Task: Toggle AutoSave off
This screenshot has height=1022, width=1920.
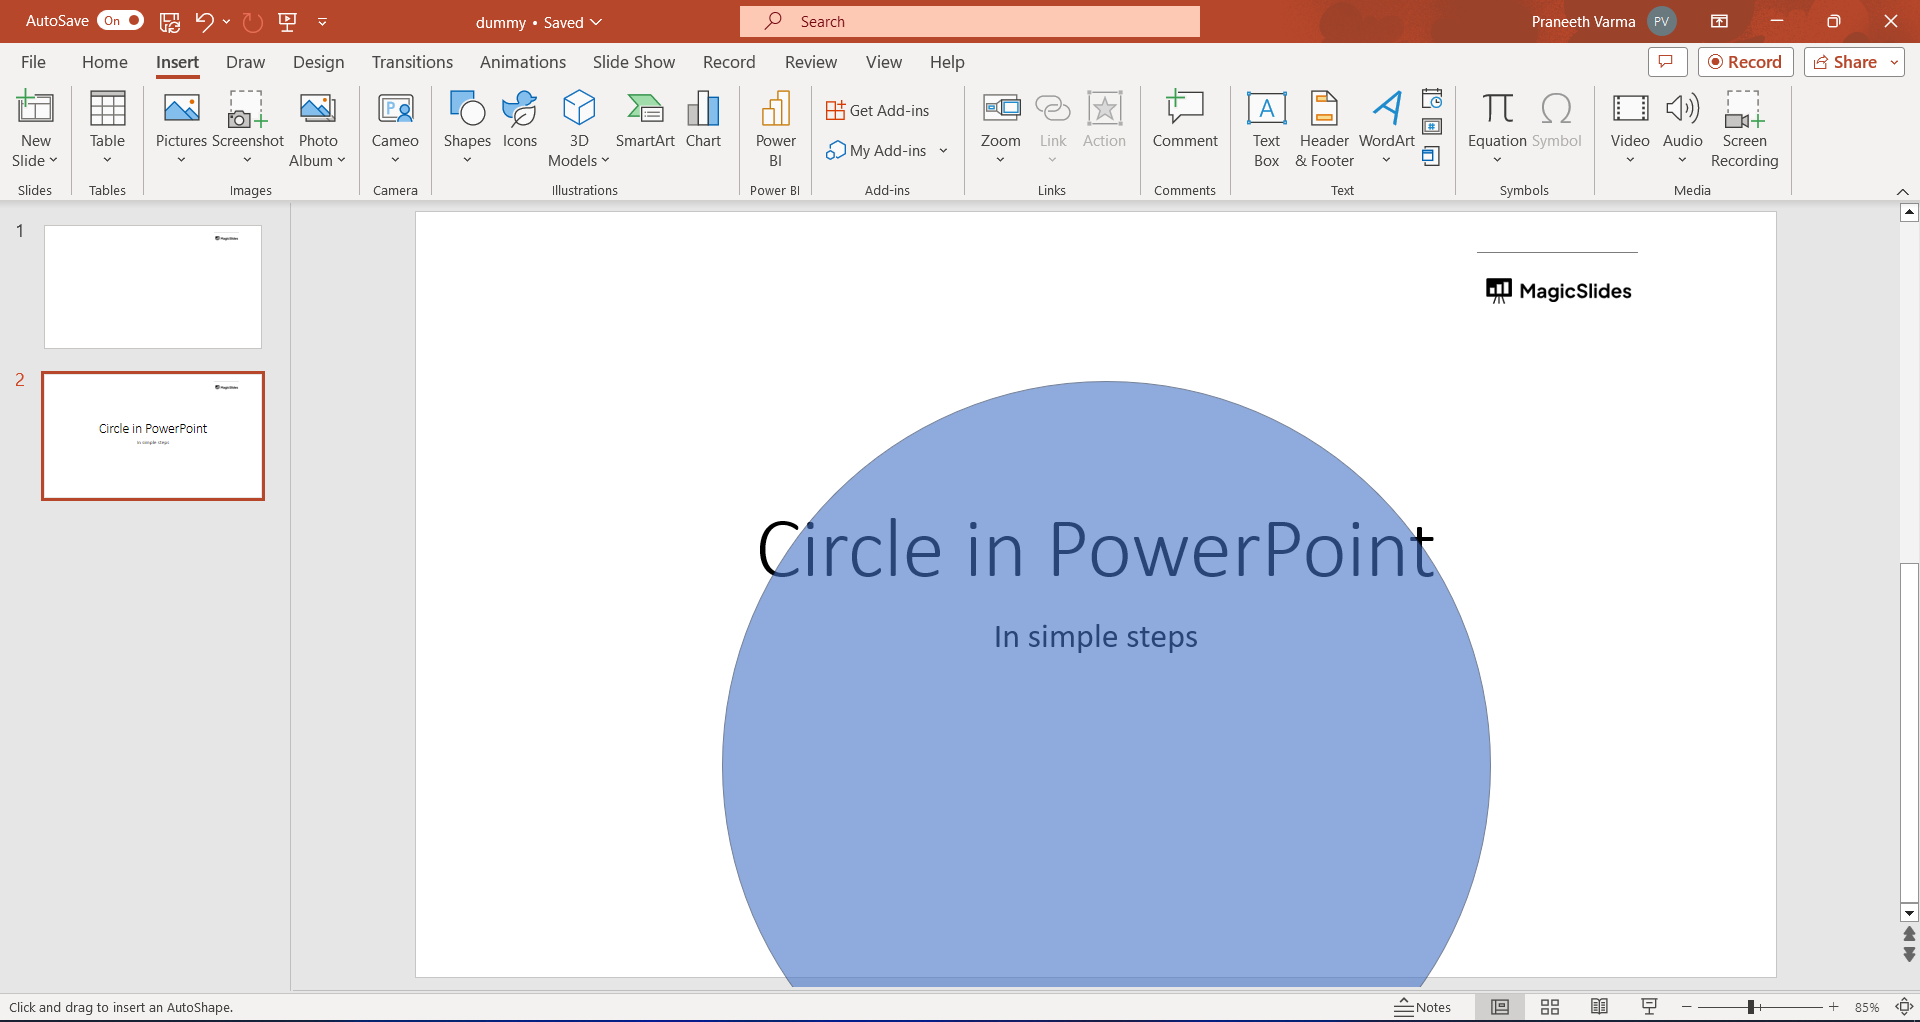Action: pyautogui.click(x=121, y=21)
